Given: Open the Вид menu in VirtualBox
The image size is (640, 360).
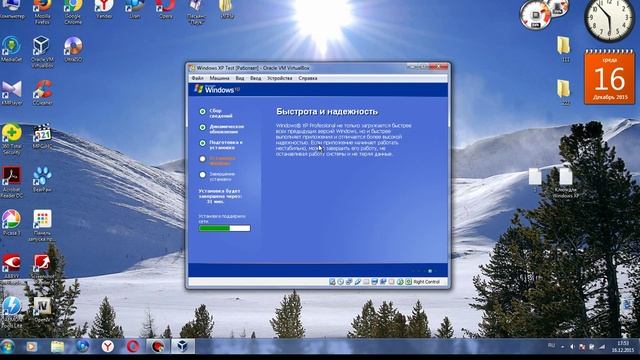Looking at the screenshot, I should 240,78.
